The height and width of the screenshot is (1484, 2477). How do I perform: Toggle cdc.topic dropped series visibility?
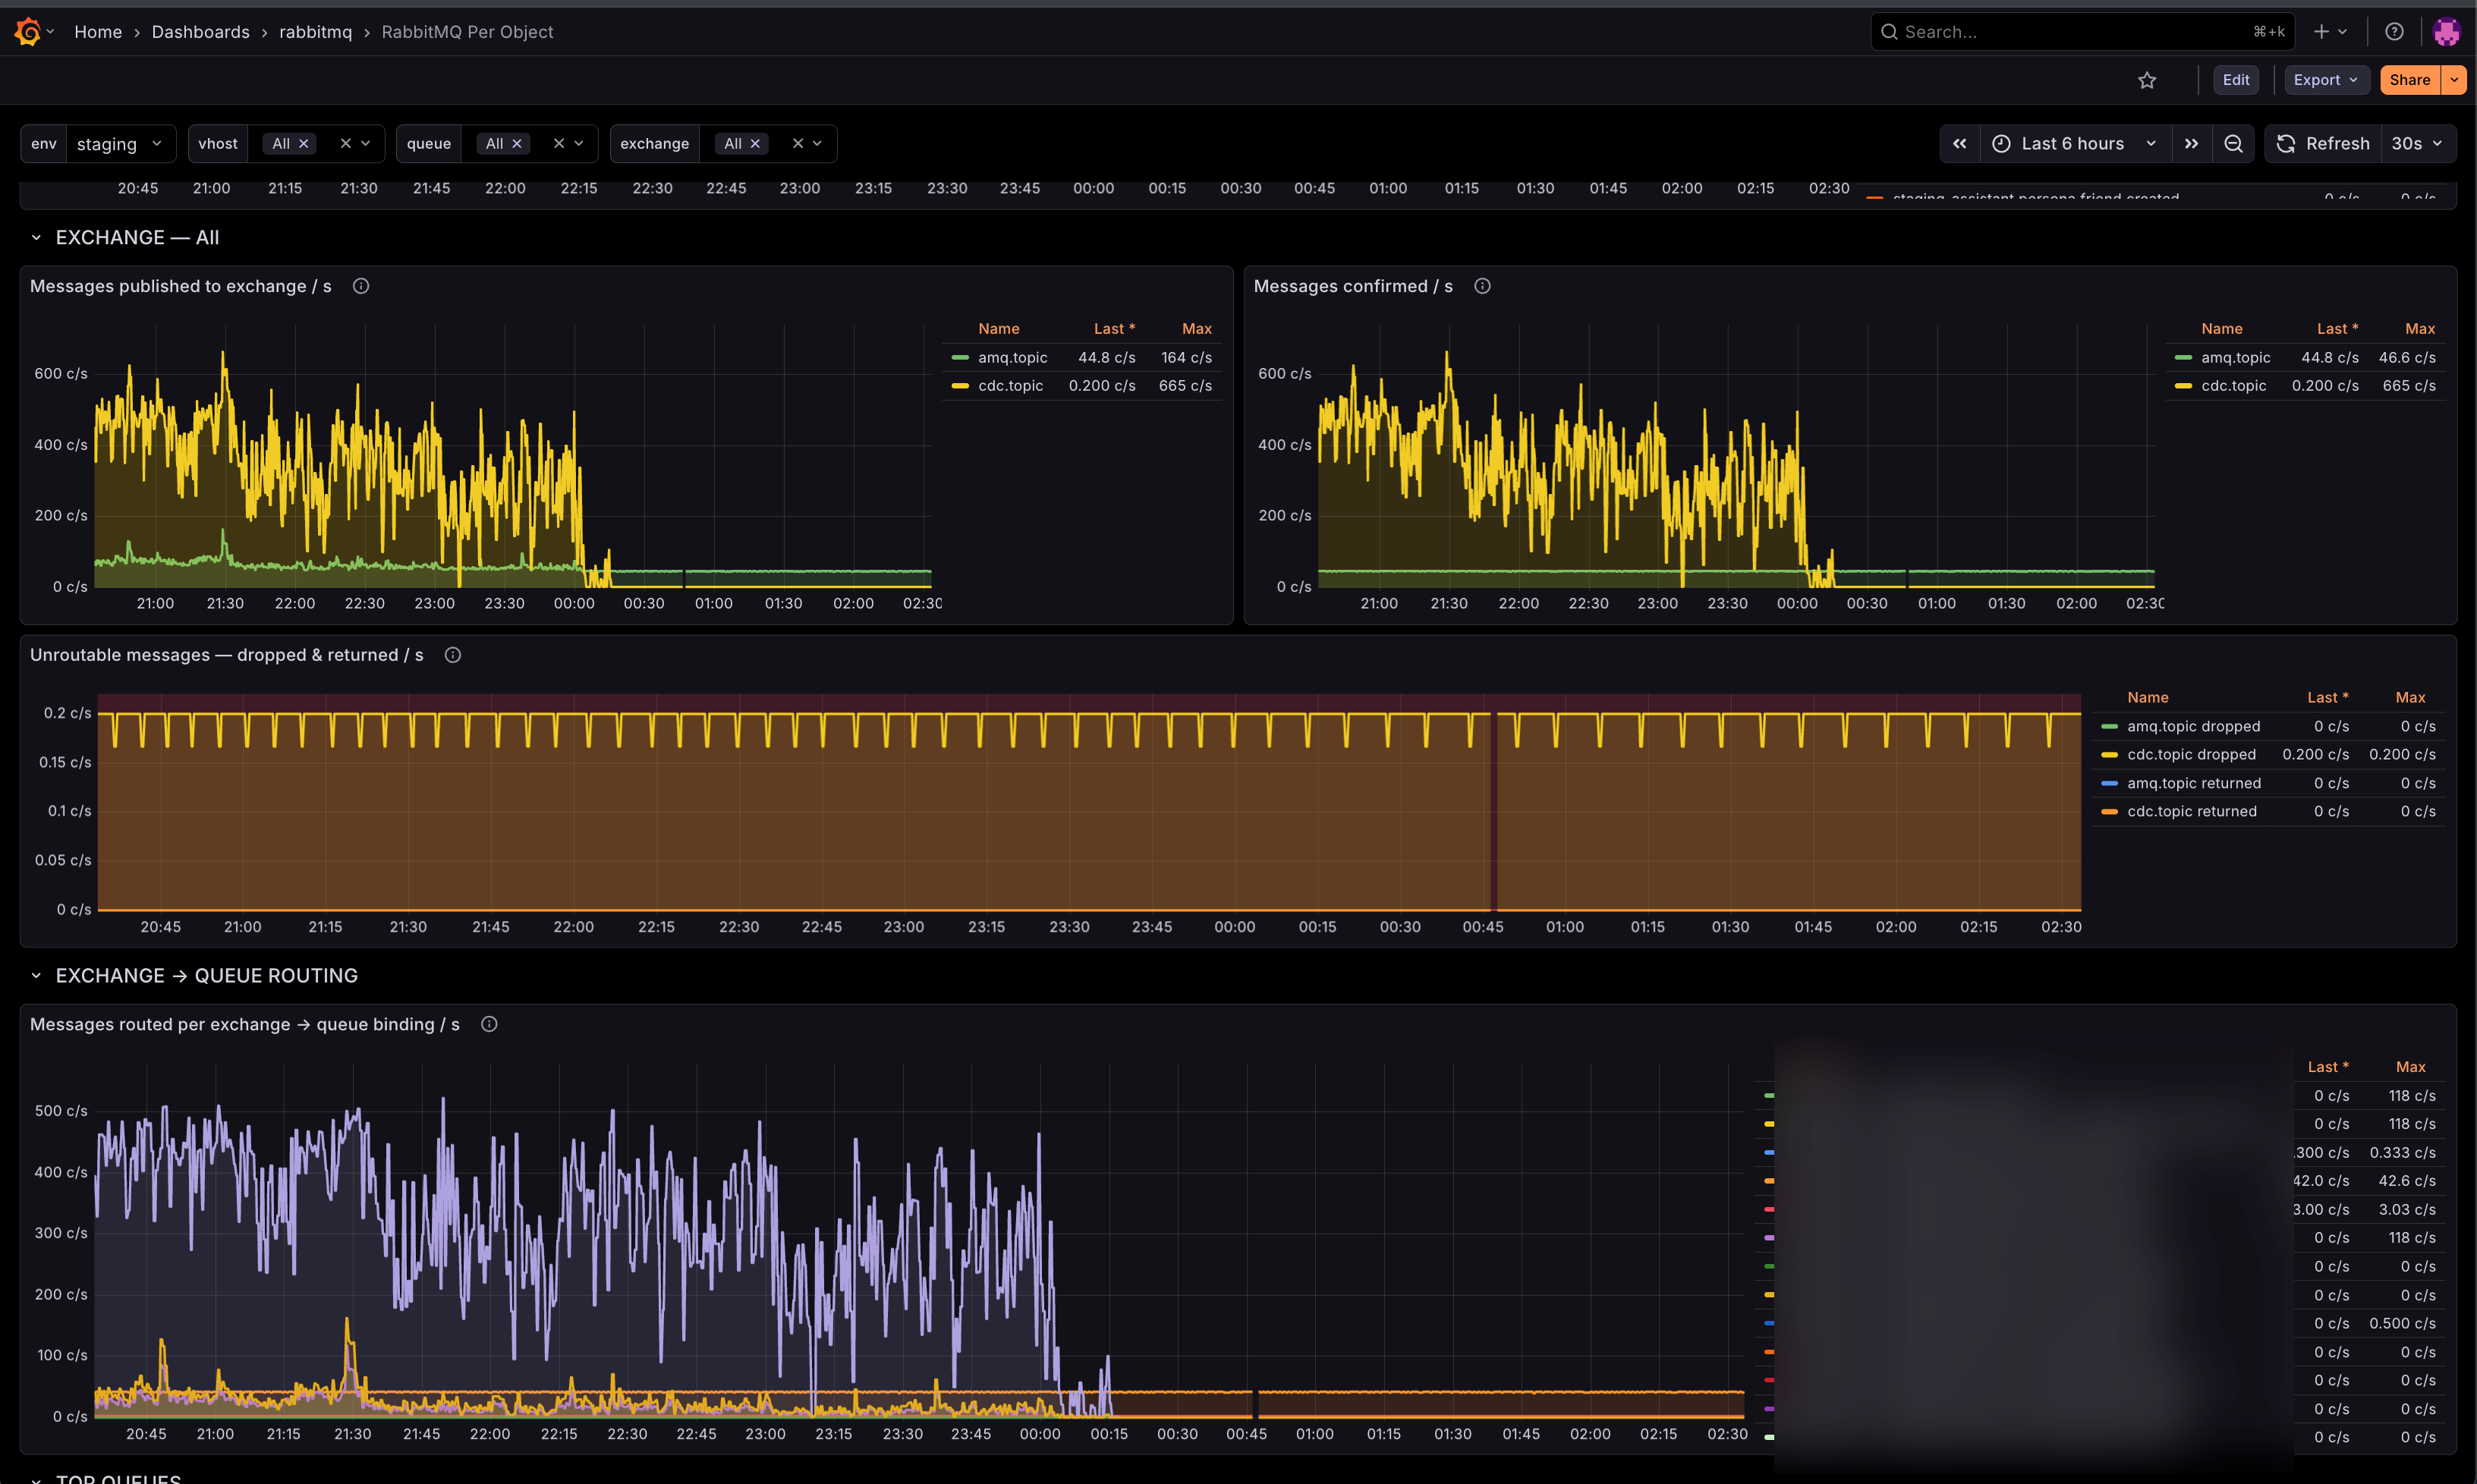pyautogui.click(x=2191, y=754)
